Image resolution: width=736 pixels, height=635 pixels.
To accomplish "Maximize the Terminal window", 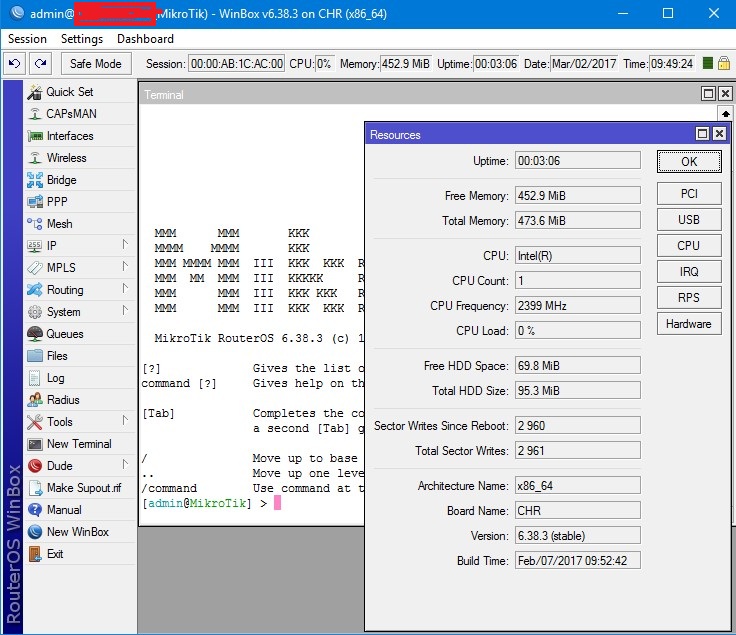I will 708,94.
